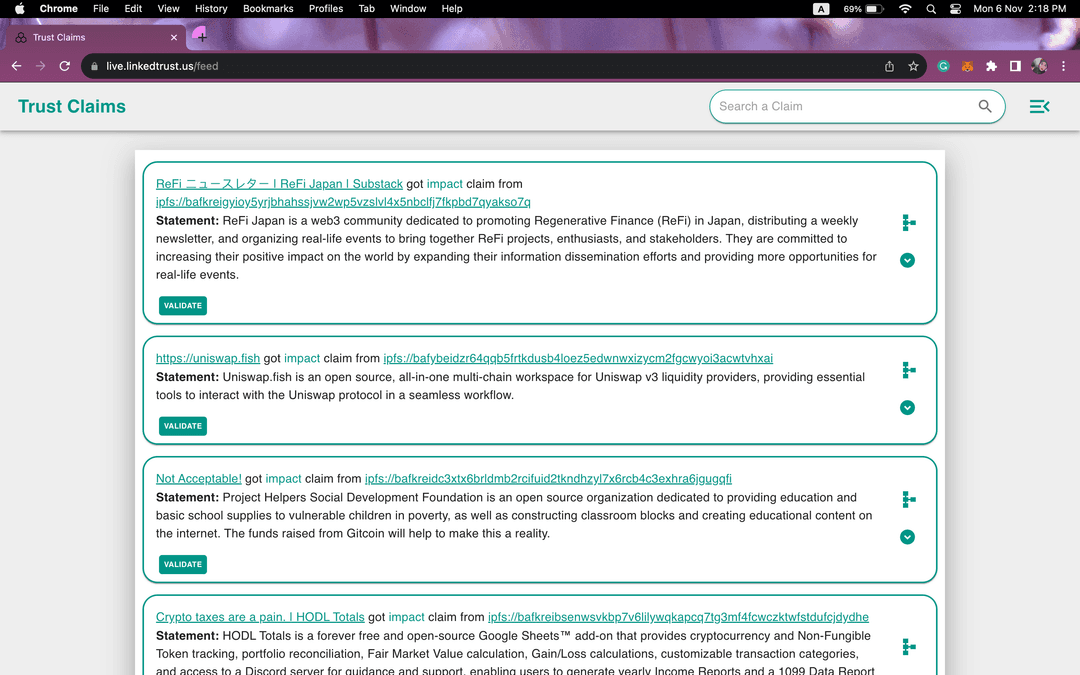Go forward in browser
Image resolution: width=1080 pixels, height=675 pixels.
tap(41, 66)
